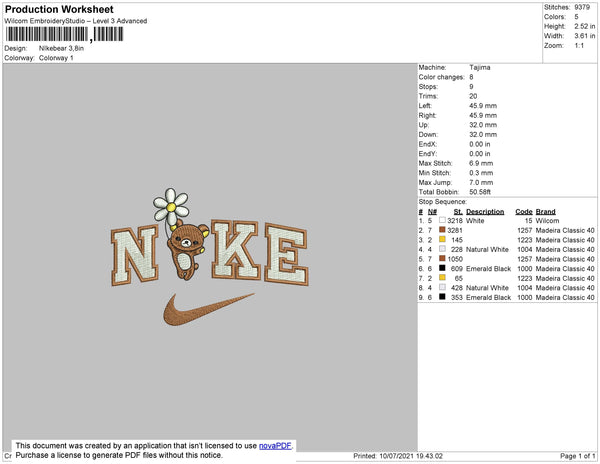Image resolution: width=600 pixels, height=464 pixels.
Task: Select the design name 'Nikebear 3,8in'
Action: pos(61,49)
